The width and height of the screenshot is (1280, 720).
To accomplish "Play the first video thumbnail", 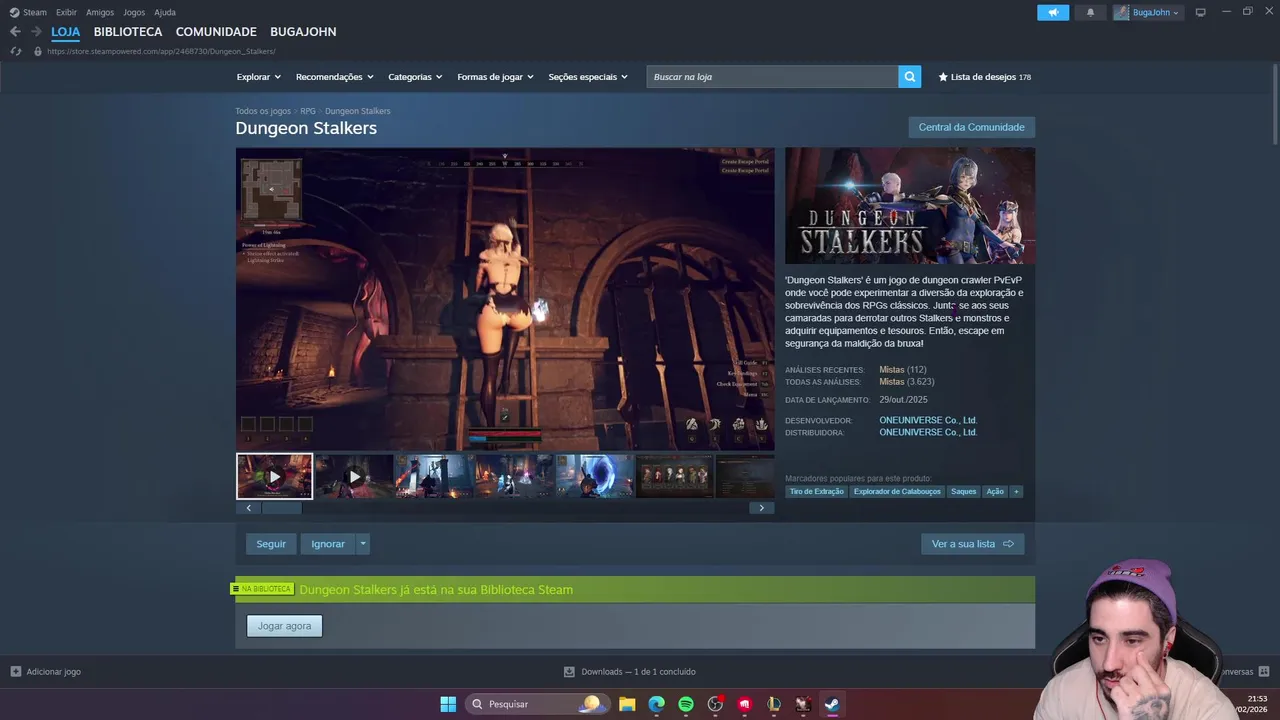I will [x=274, y=476].
